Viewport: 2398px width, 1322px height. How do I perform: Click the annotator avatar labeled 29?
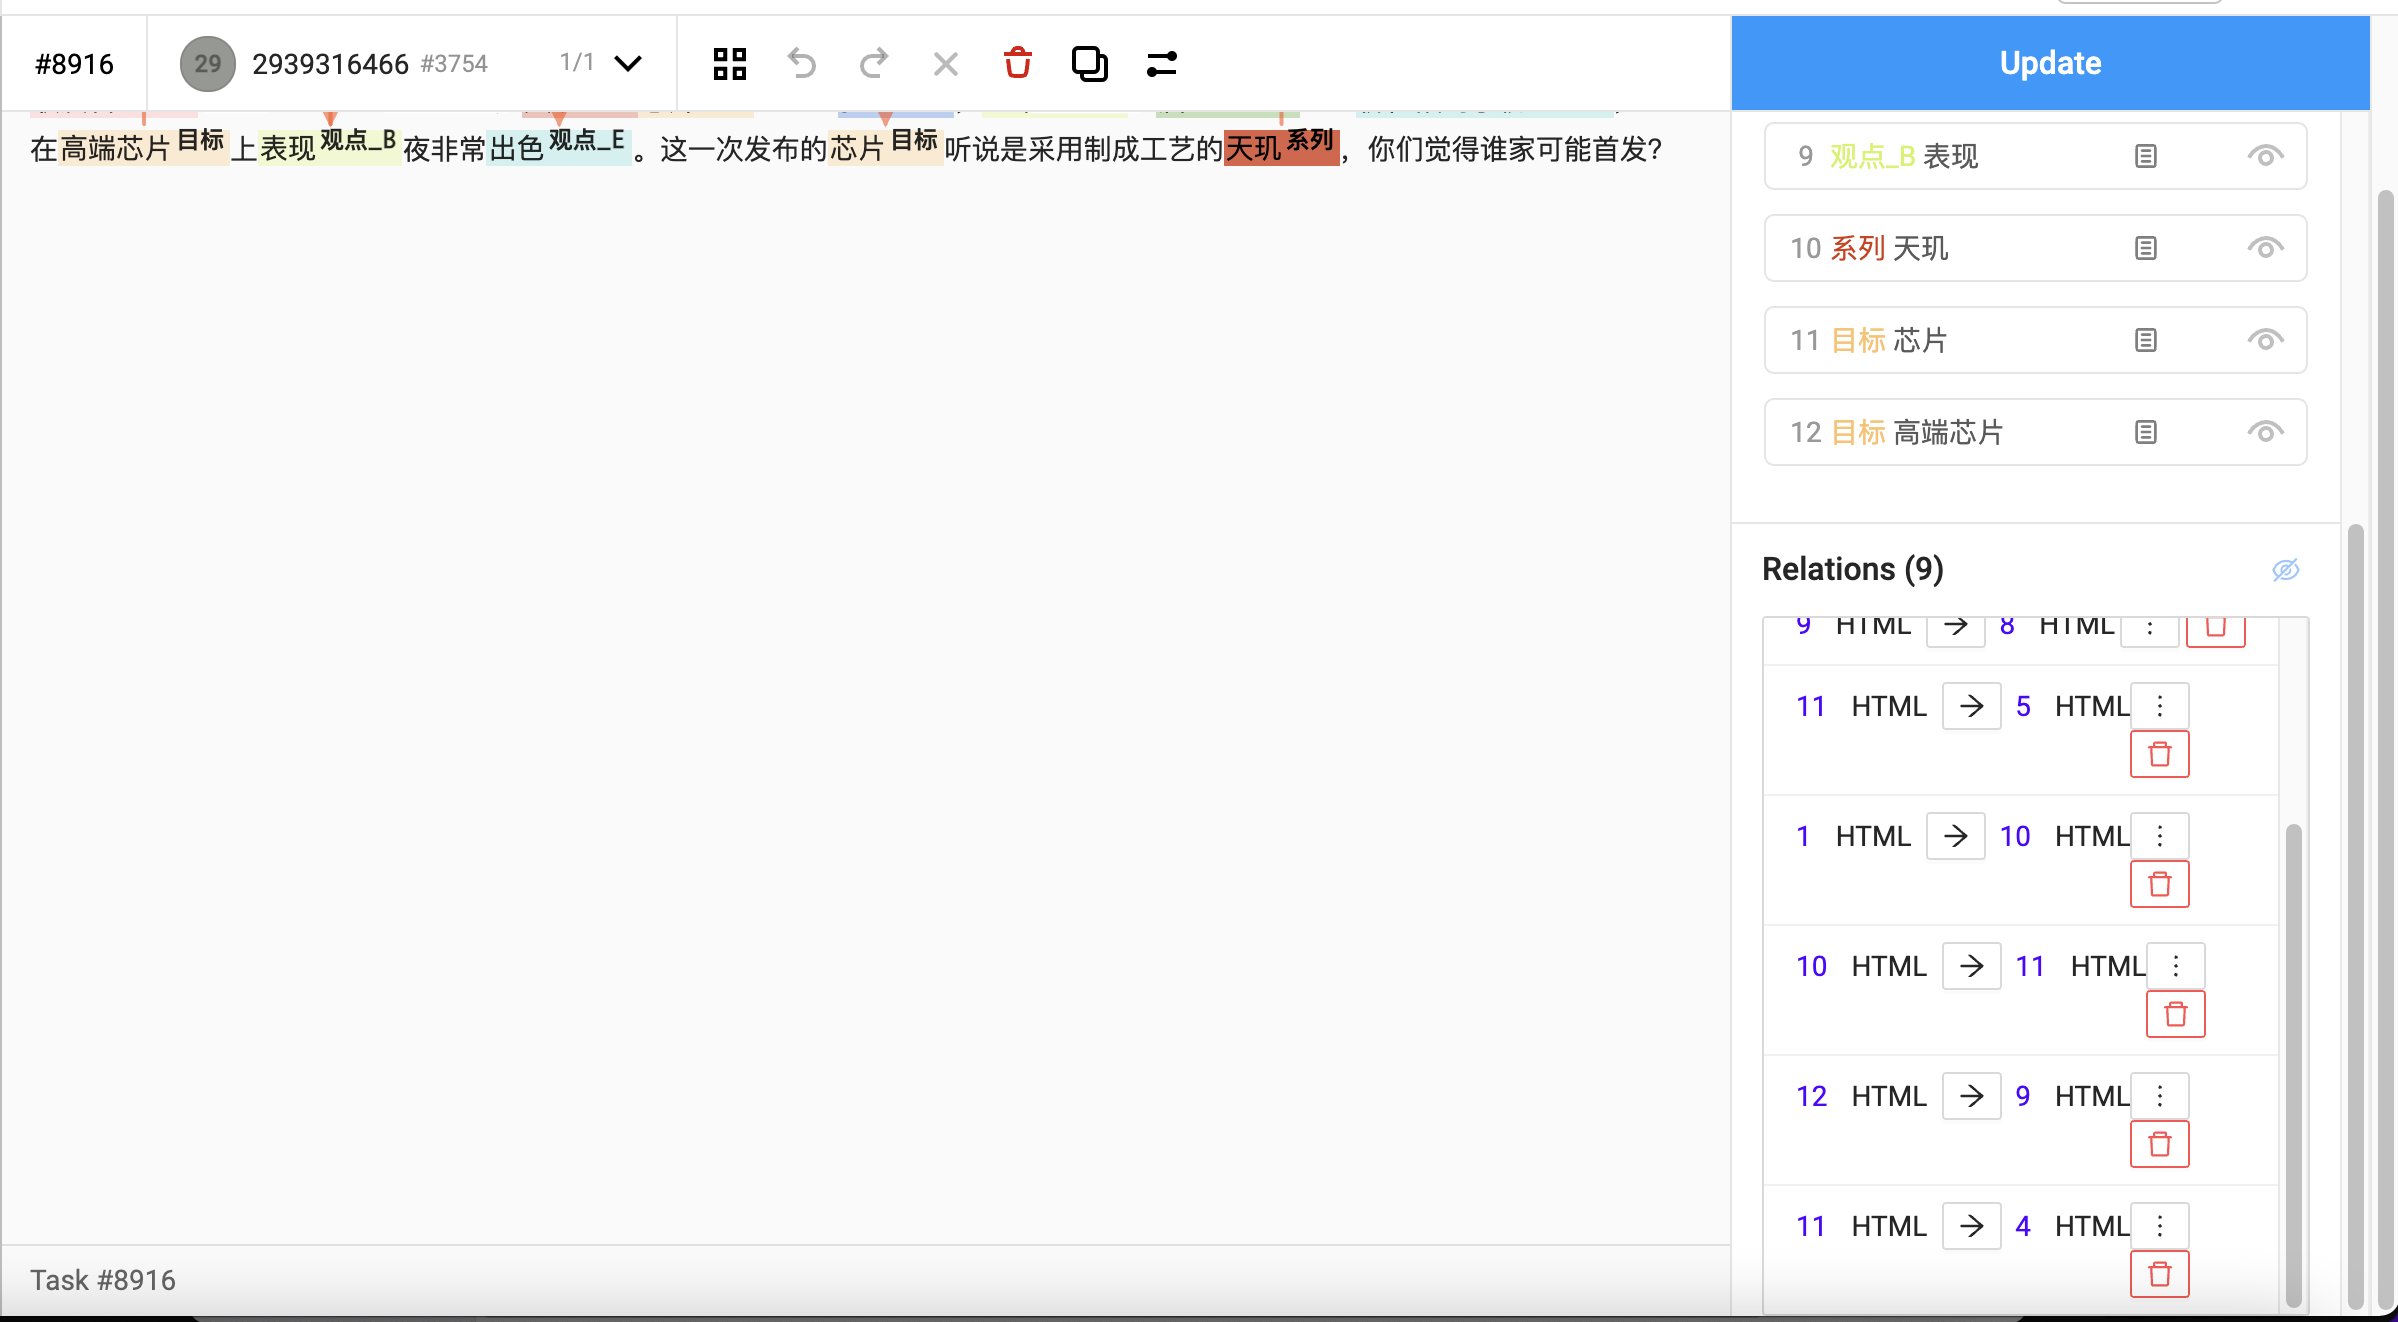pyautogui.click(x=207, y=63)
